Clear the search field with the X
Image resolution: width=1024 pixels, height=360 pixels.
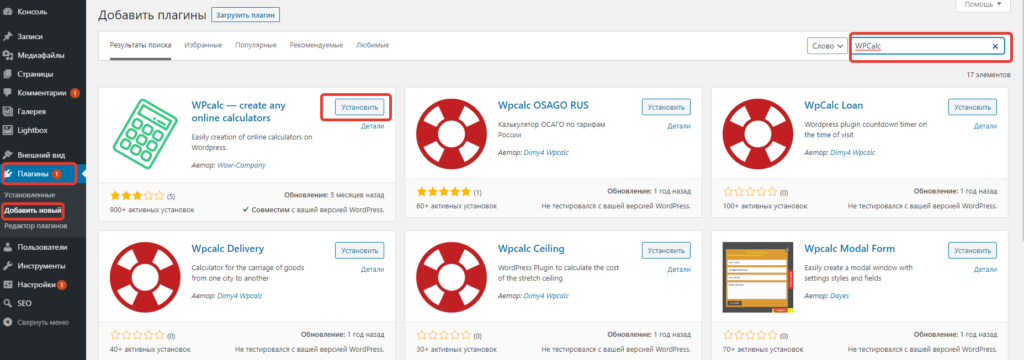tap(995, 46)
